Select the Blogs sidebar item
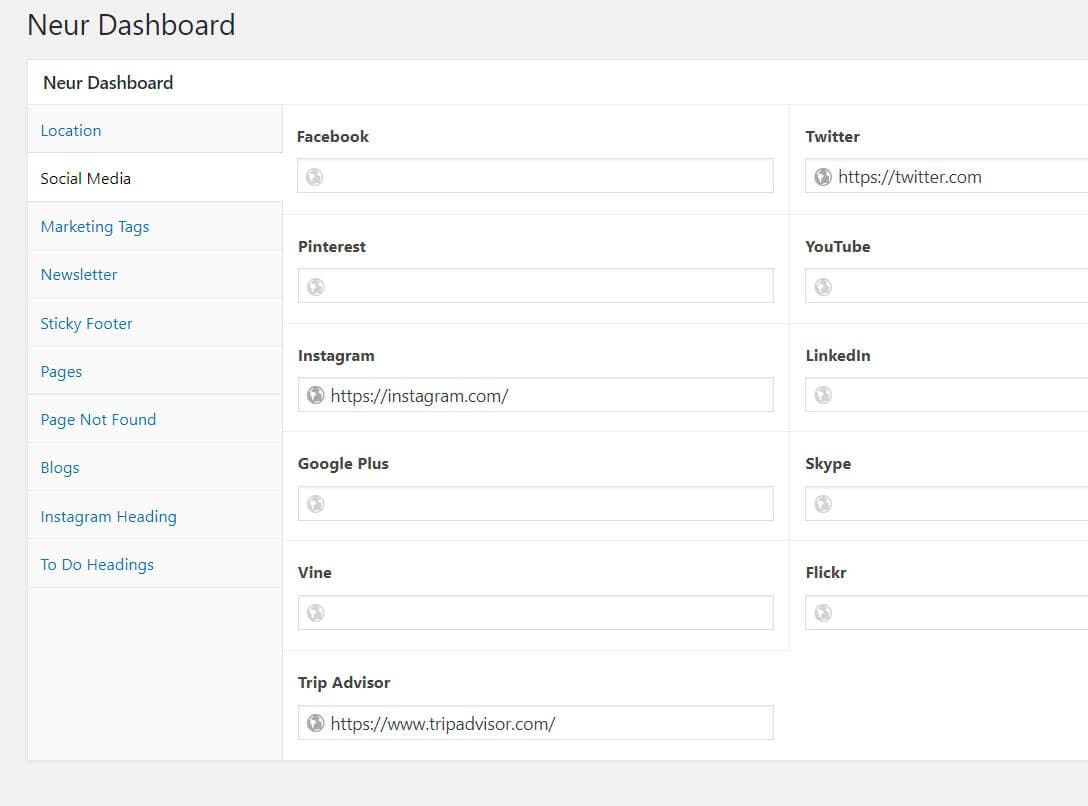Image resolution: width=1088 pixels, height=806 pixels. click(60, 467)
